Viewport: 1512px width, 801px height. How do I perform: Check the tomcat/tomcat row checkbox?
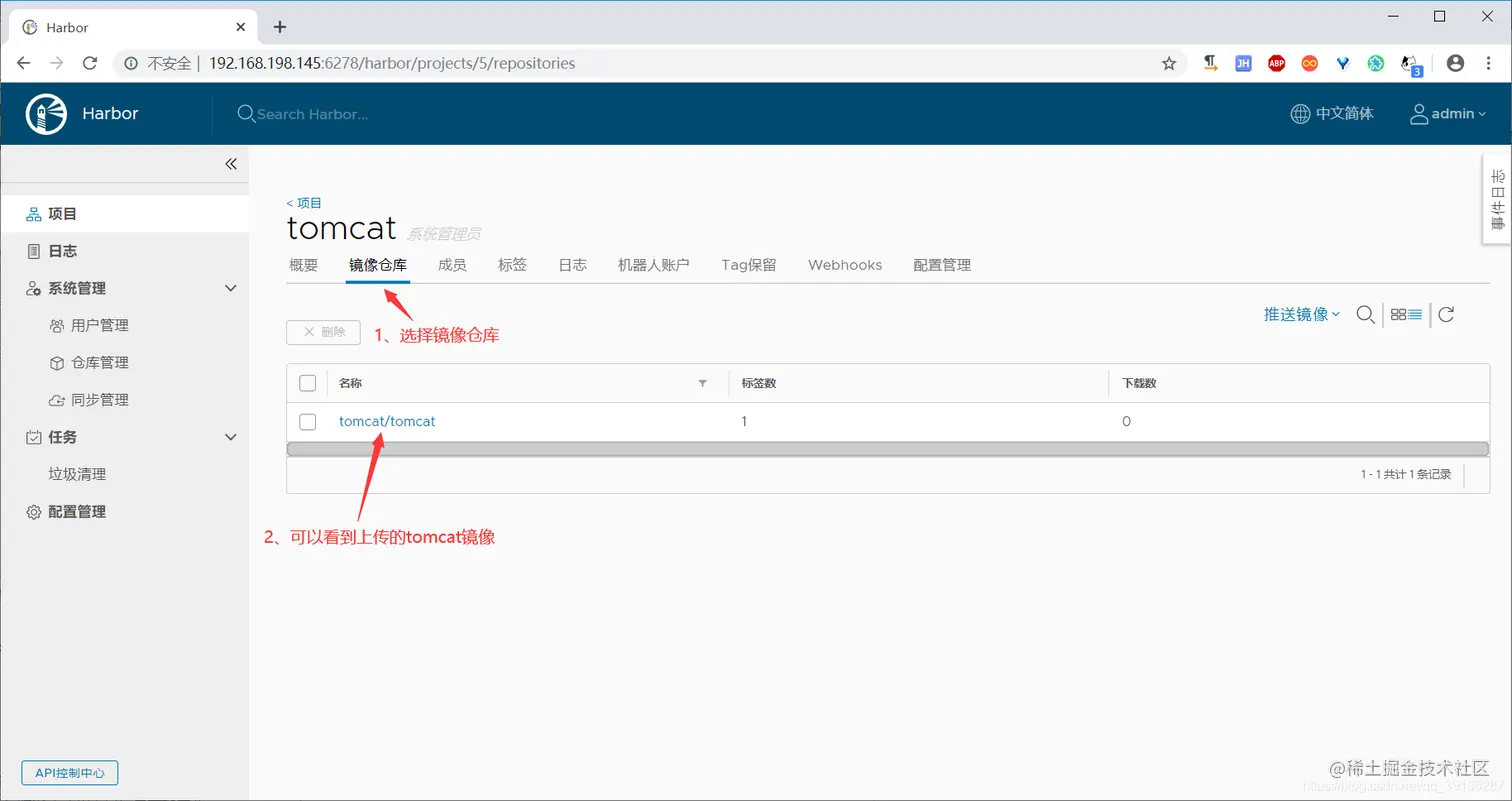tap(307, 422)
